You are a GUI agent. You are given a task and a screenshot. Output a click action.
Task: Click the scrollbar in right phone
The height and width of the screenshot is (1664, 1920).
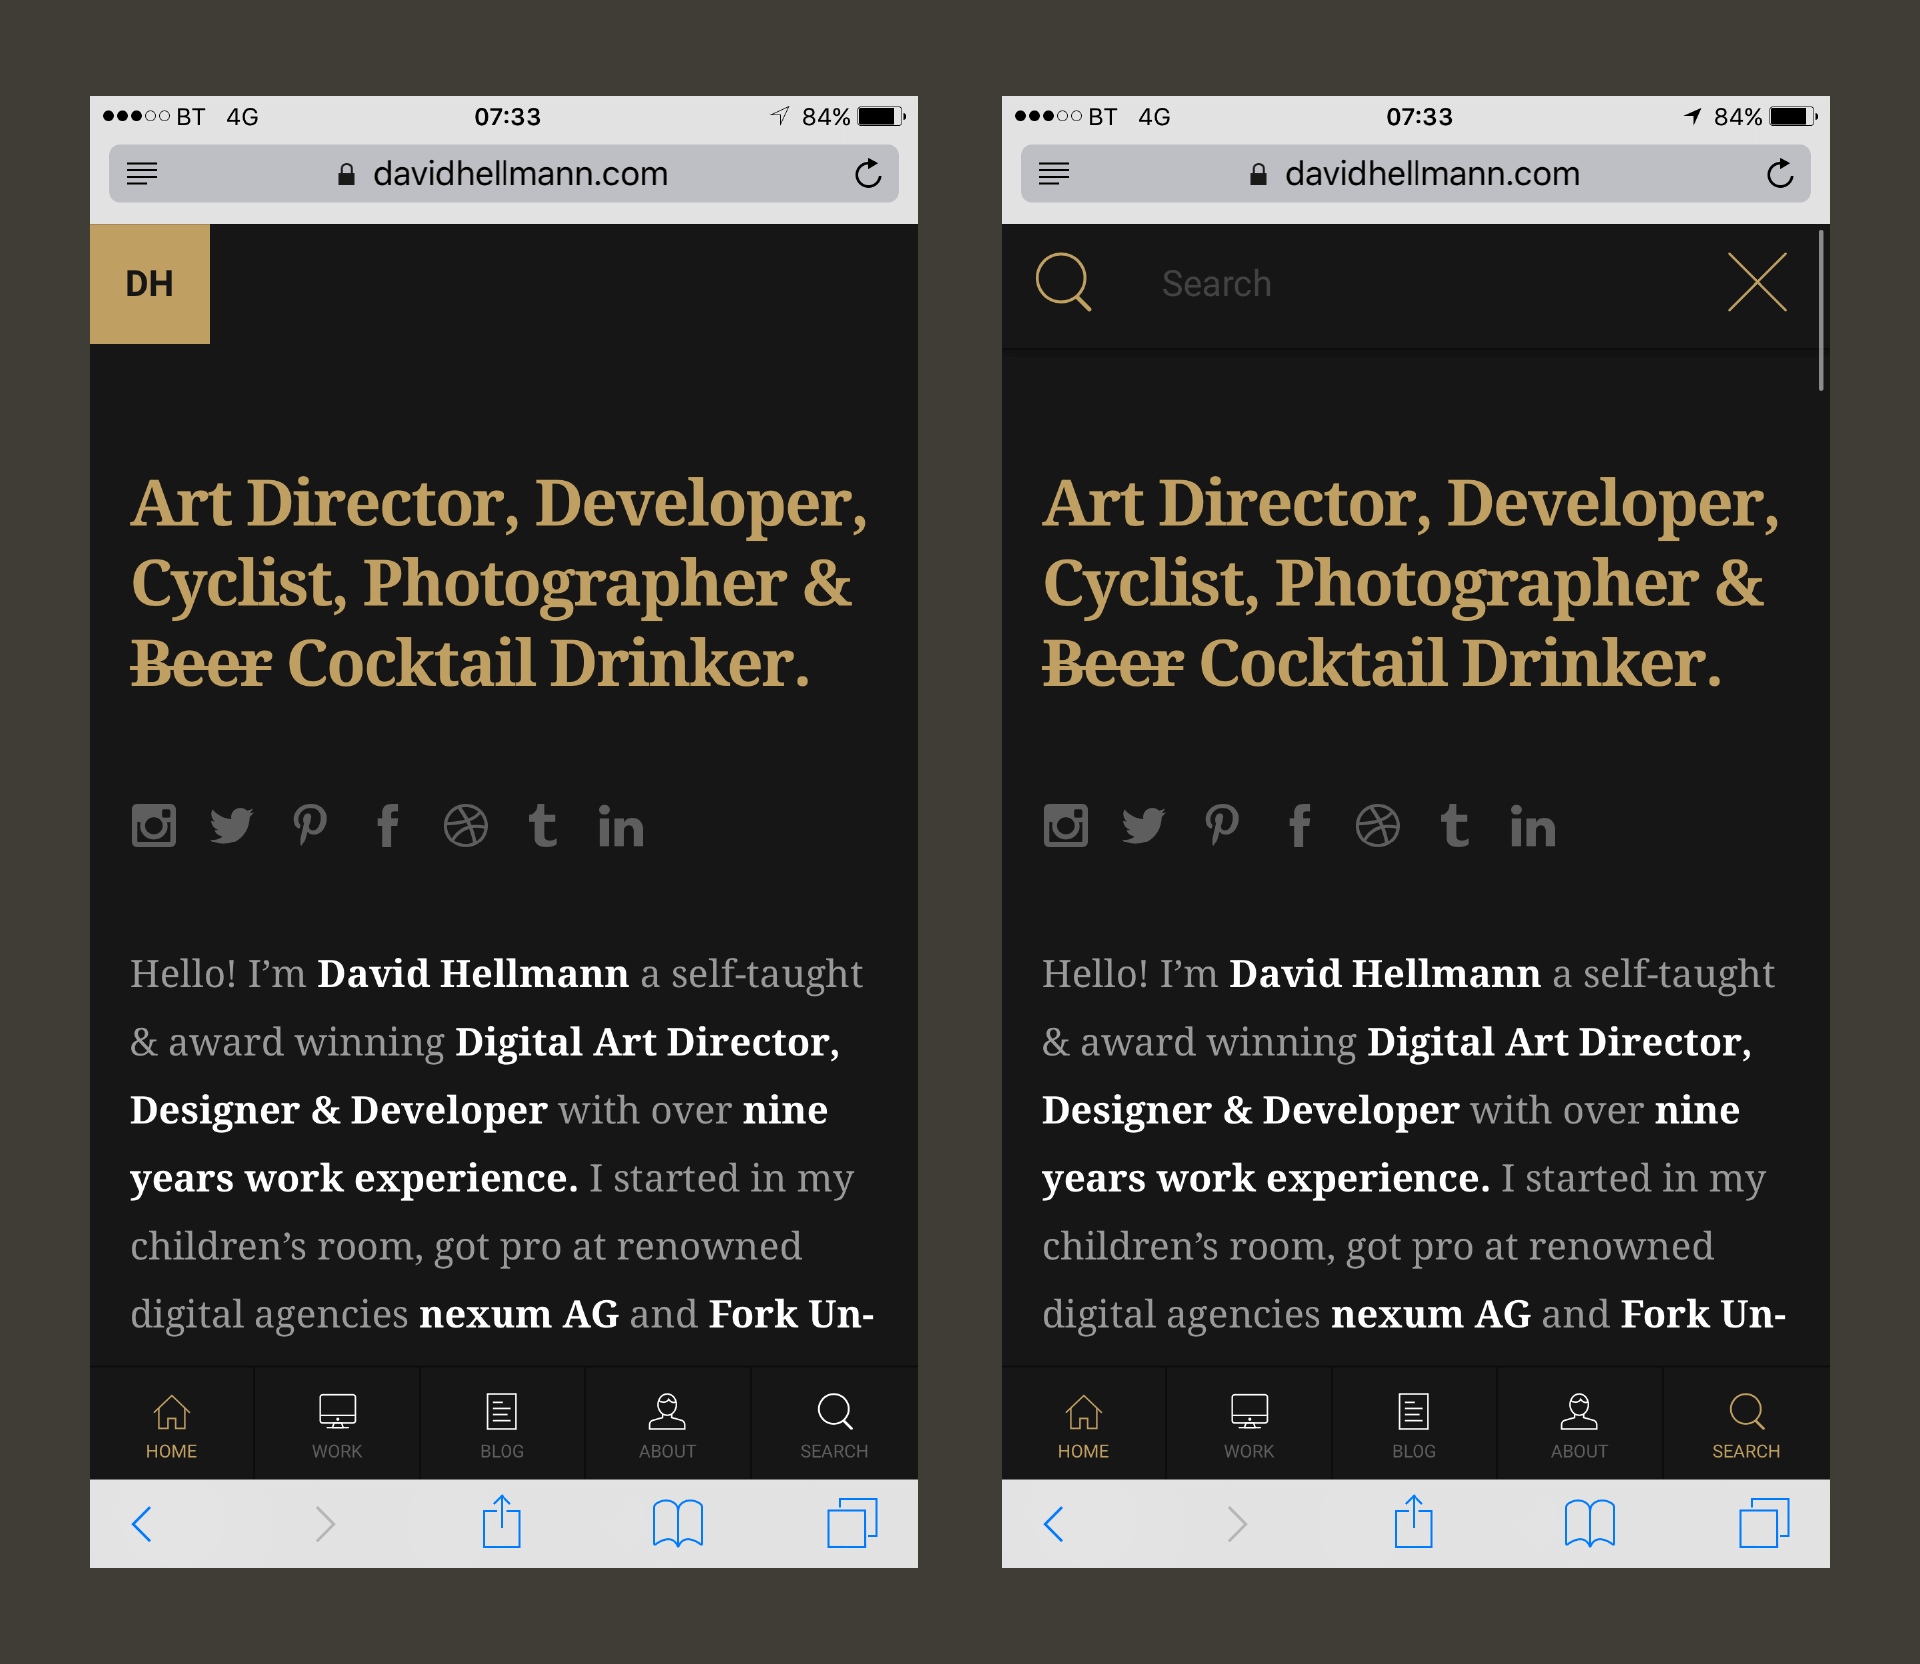tap(1821, 310)
